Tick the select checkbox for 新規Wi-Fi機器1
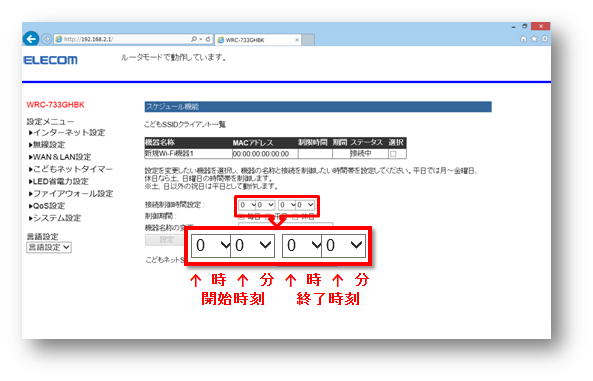Screen dimensions: 593x381 tap(393, 154)
